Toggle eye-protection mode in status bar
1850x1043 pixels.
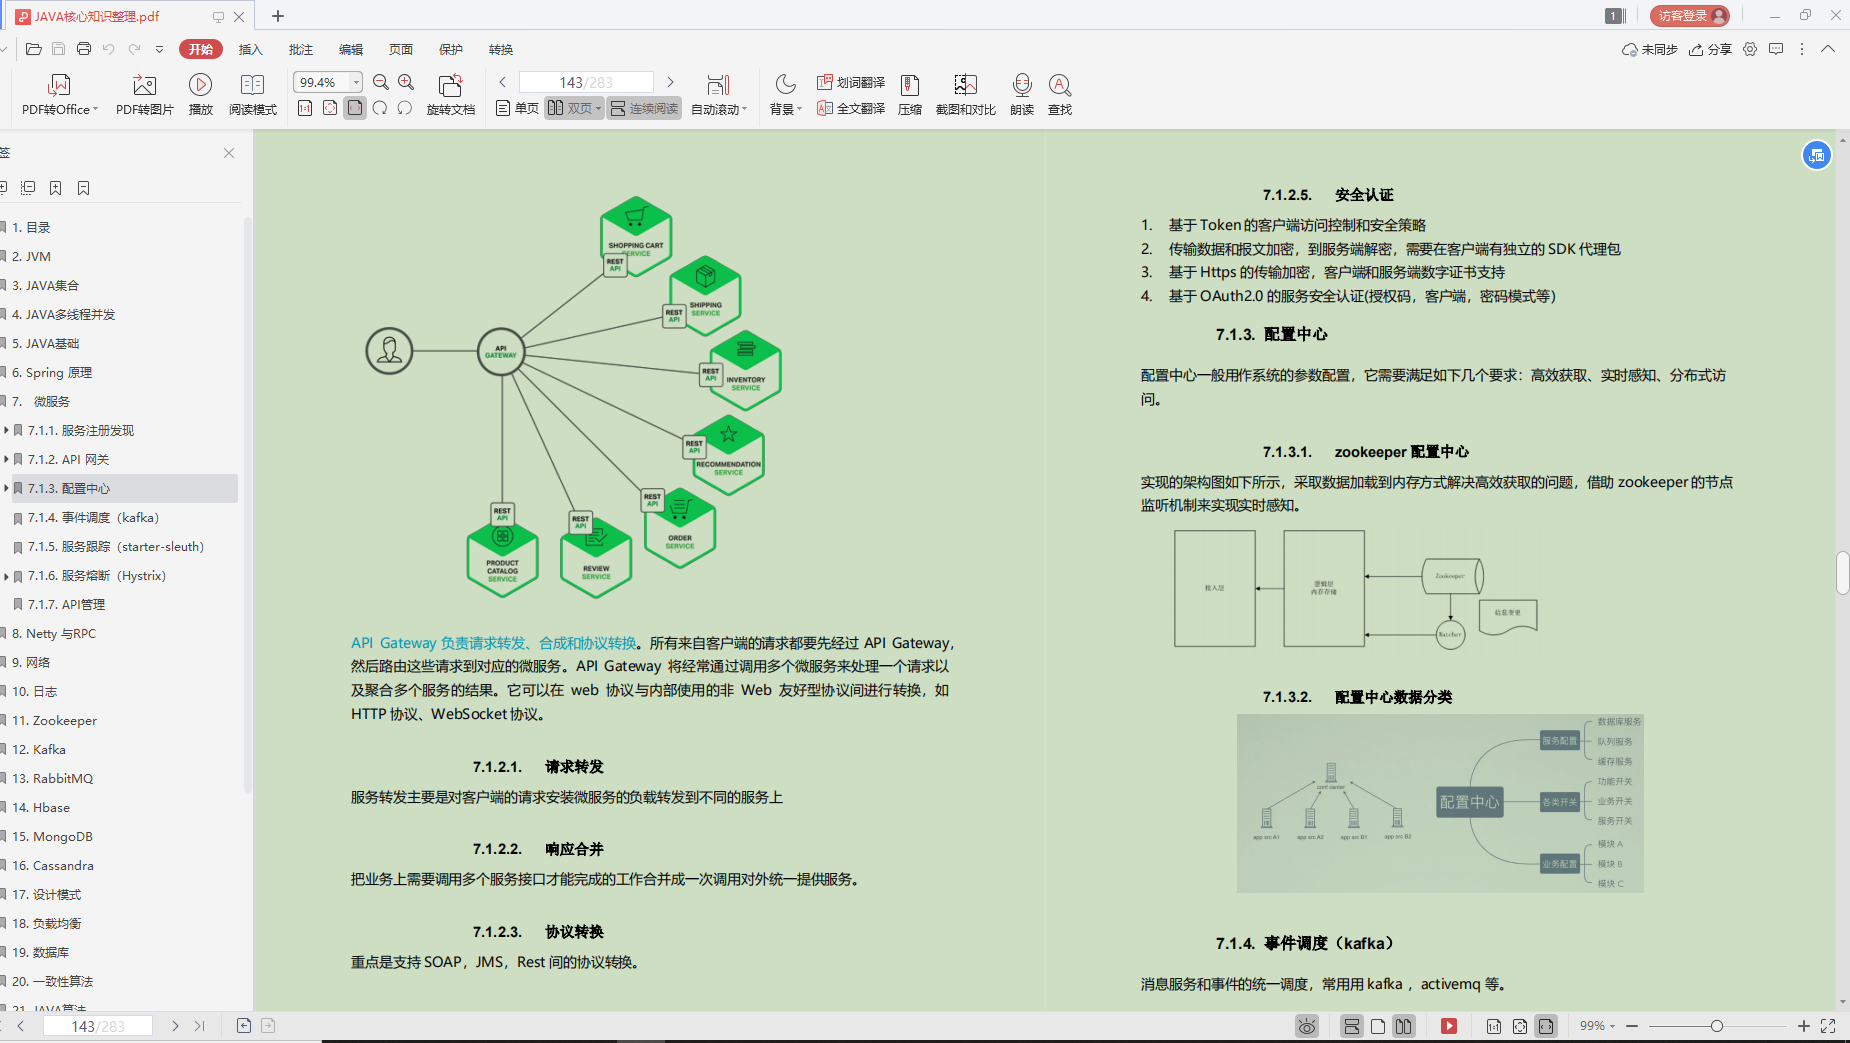click(x=1307, y=1026)
